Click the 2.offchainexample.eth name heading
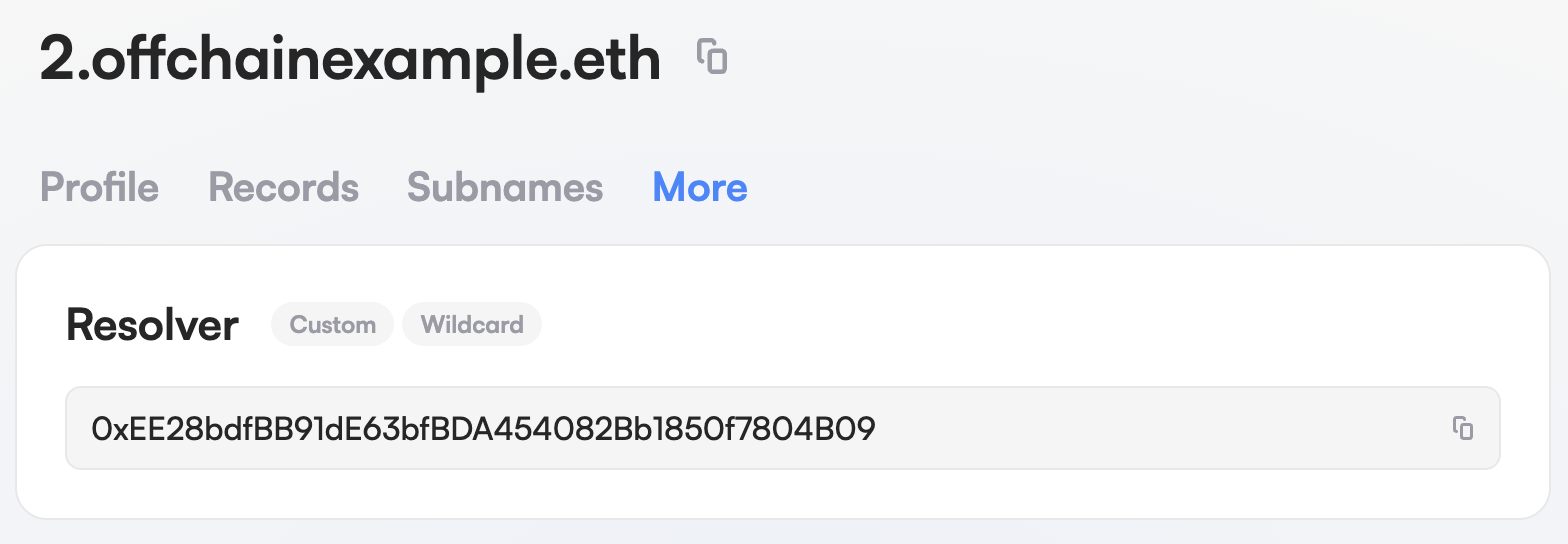This screenshot has height=544, width=1568. pos(350,60)
